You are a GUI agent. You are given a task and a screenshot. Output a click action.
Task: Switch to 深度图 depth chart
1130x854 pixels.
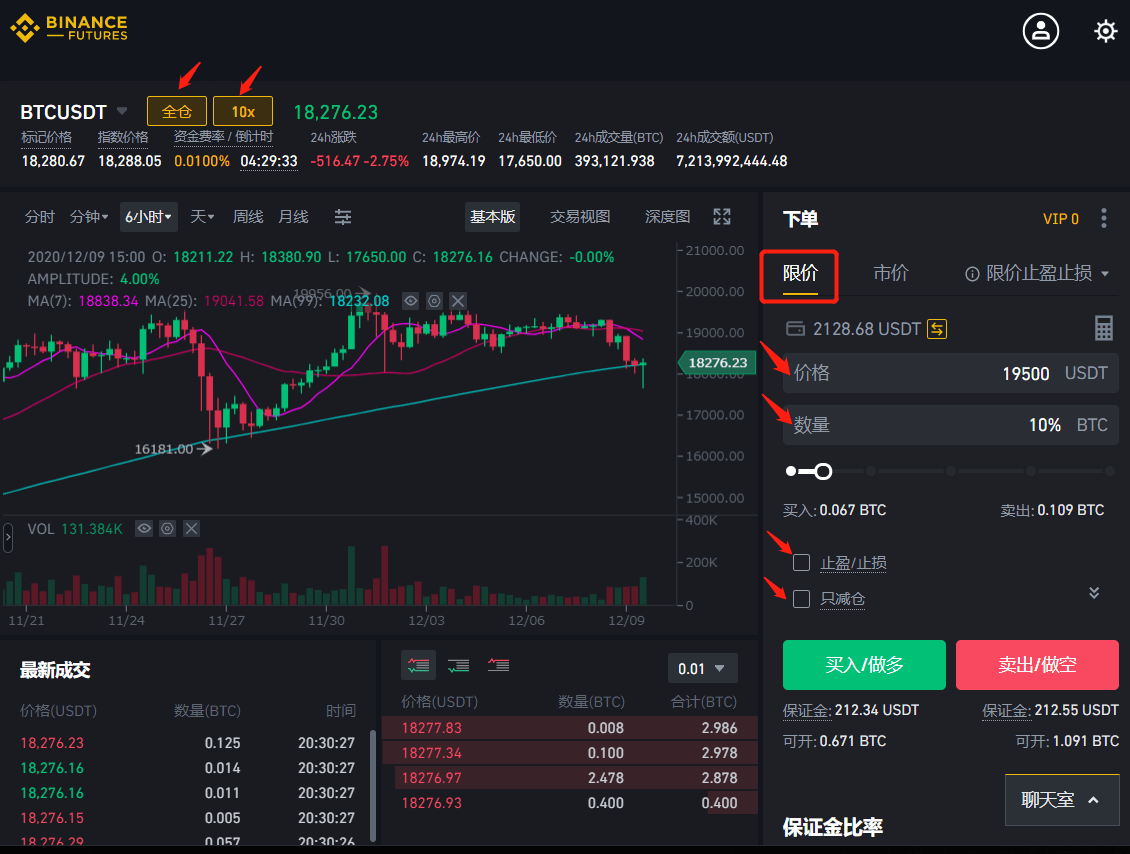point(667,217)
